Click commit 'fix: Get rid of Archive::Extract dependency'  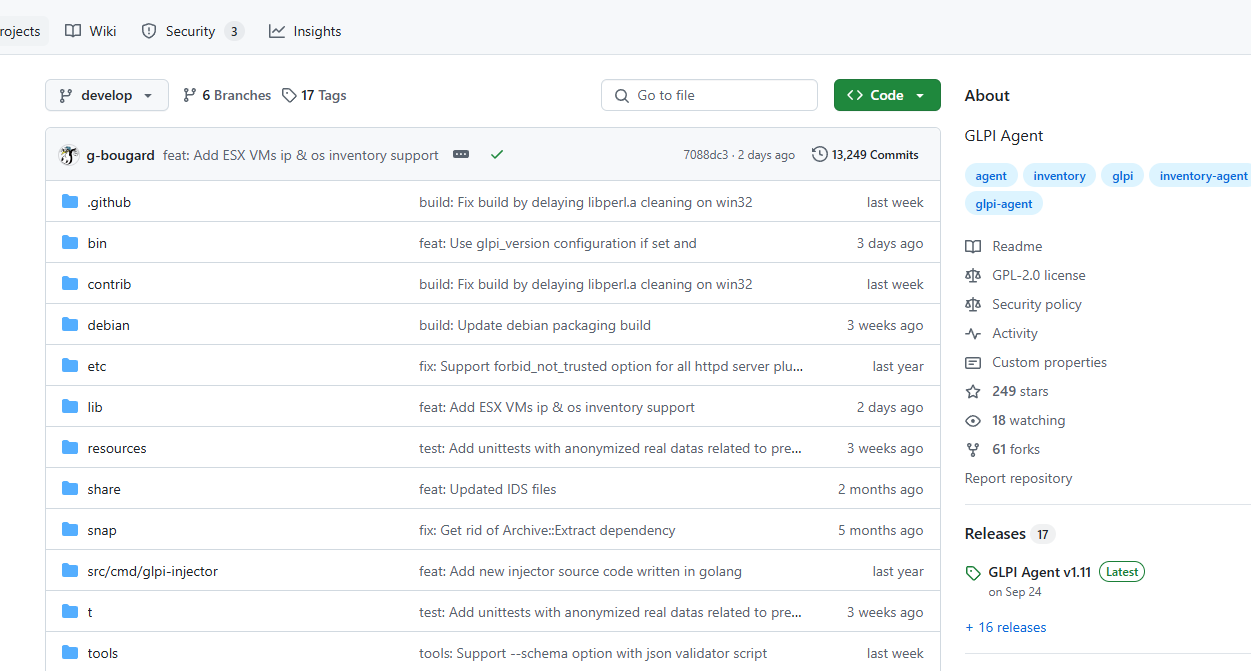point(547,530)
